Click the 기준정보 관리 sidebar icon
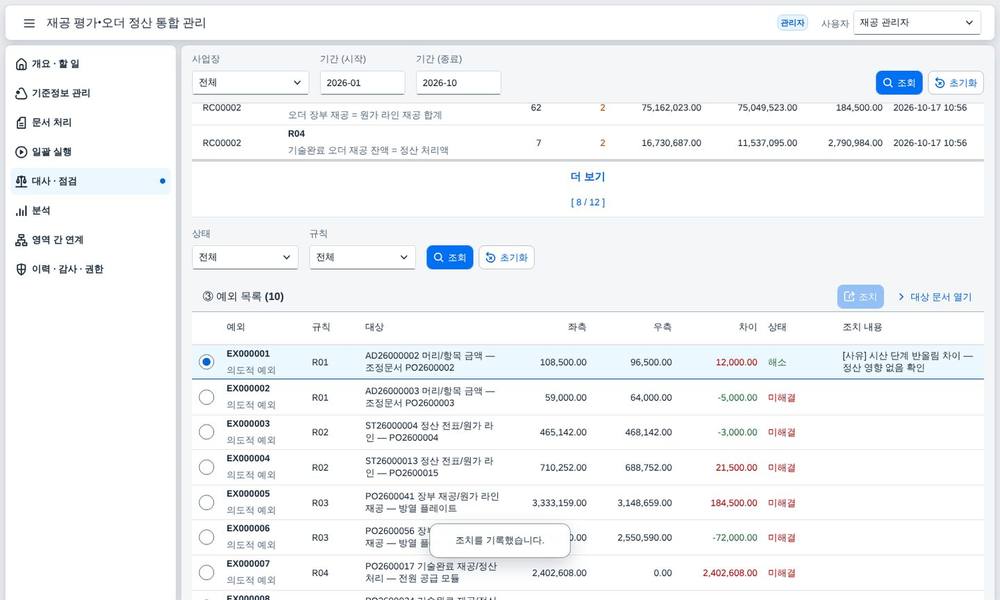The width and height of the screenshot is (1000, 600). (21, 93)
